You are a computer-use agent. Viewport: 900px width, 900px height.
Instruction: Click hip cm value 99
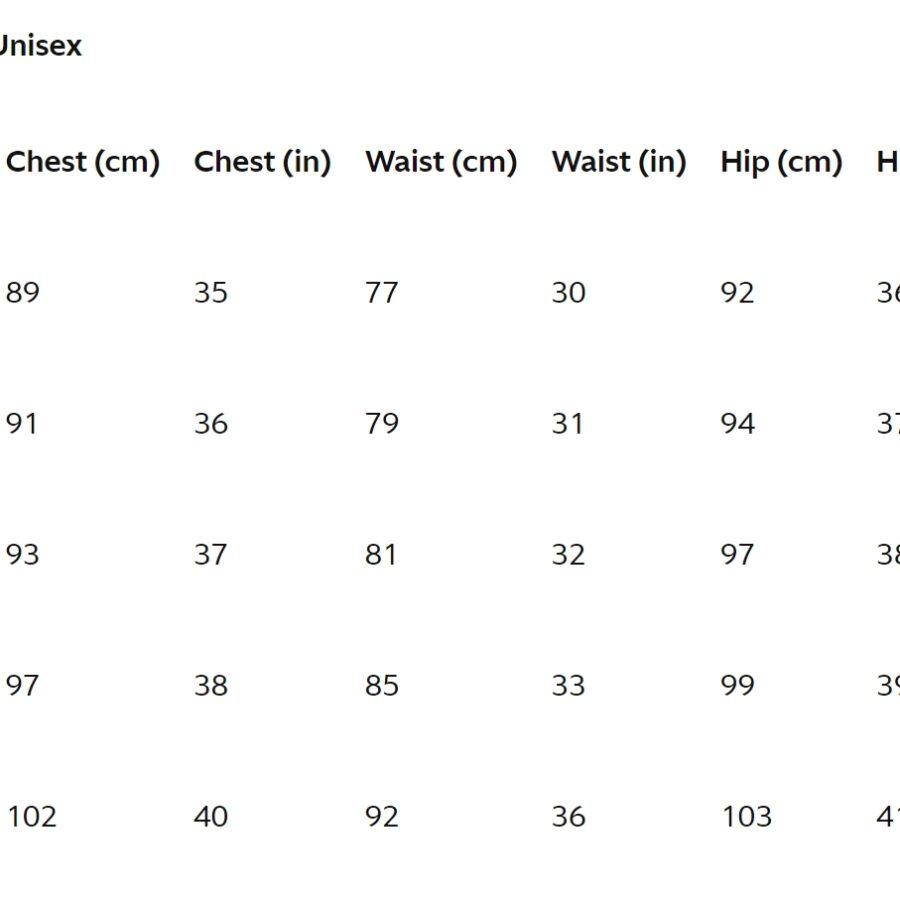click(x=738, y=685)
